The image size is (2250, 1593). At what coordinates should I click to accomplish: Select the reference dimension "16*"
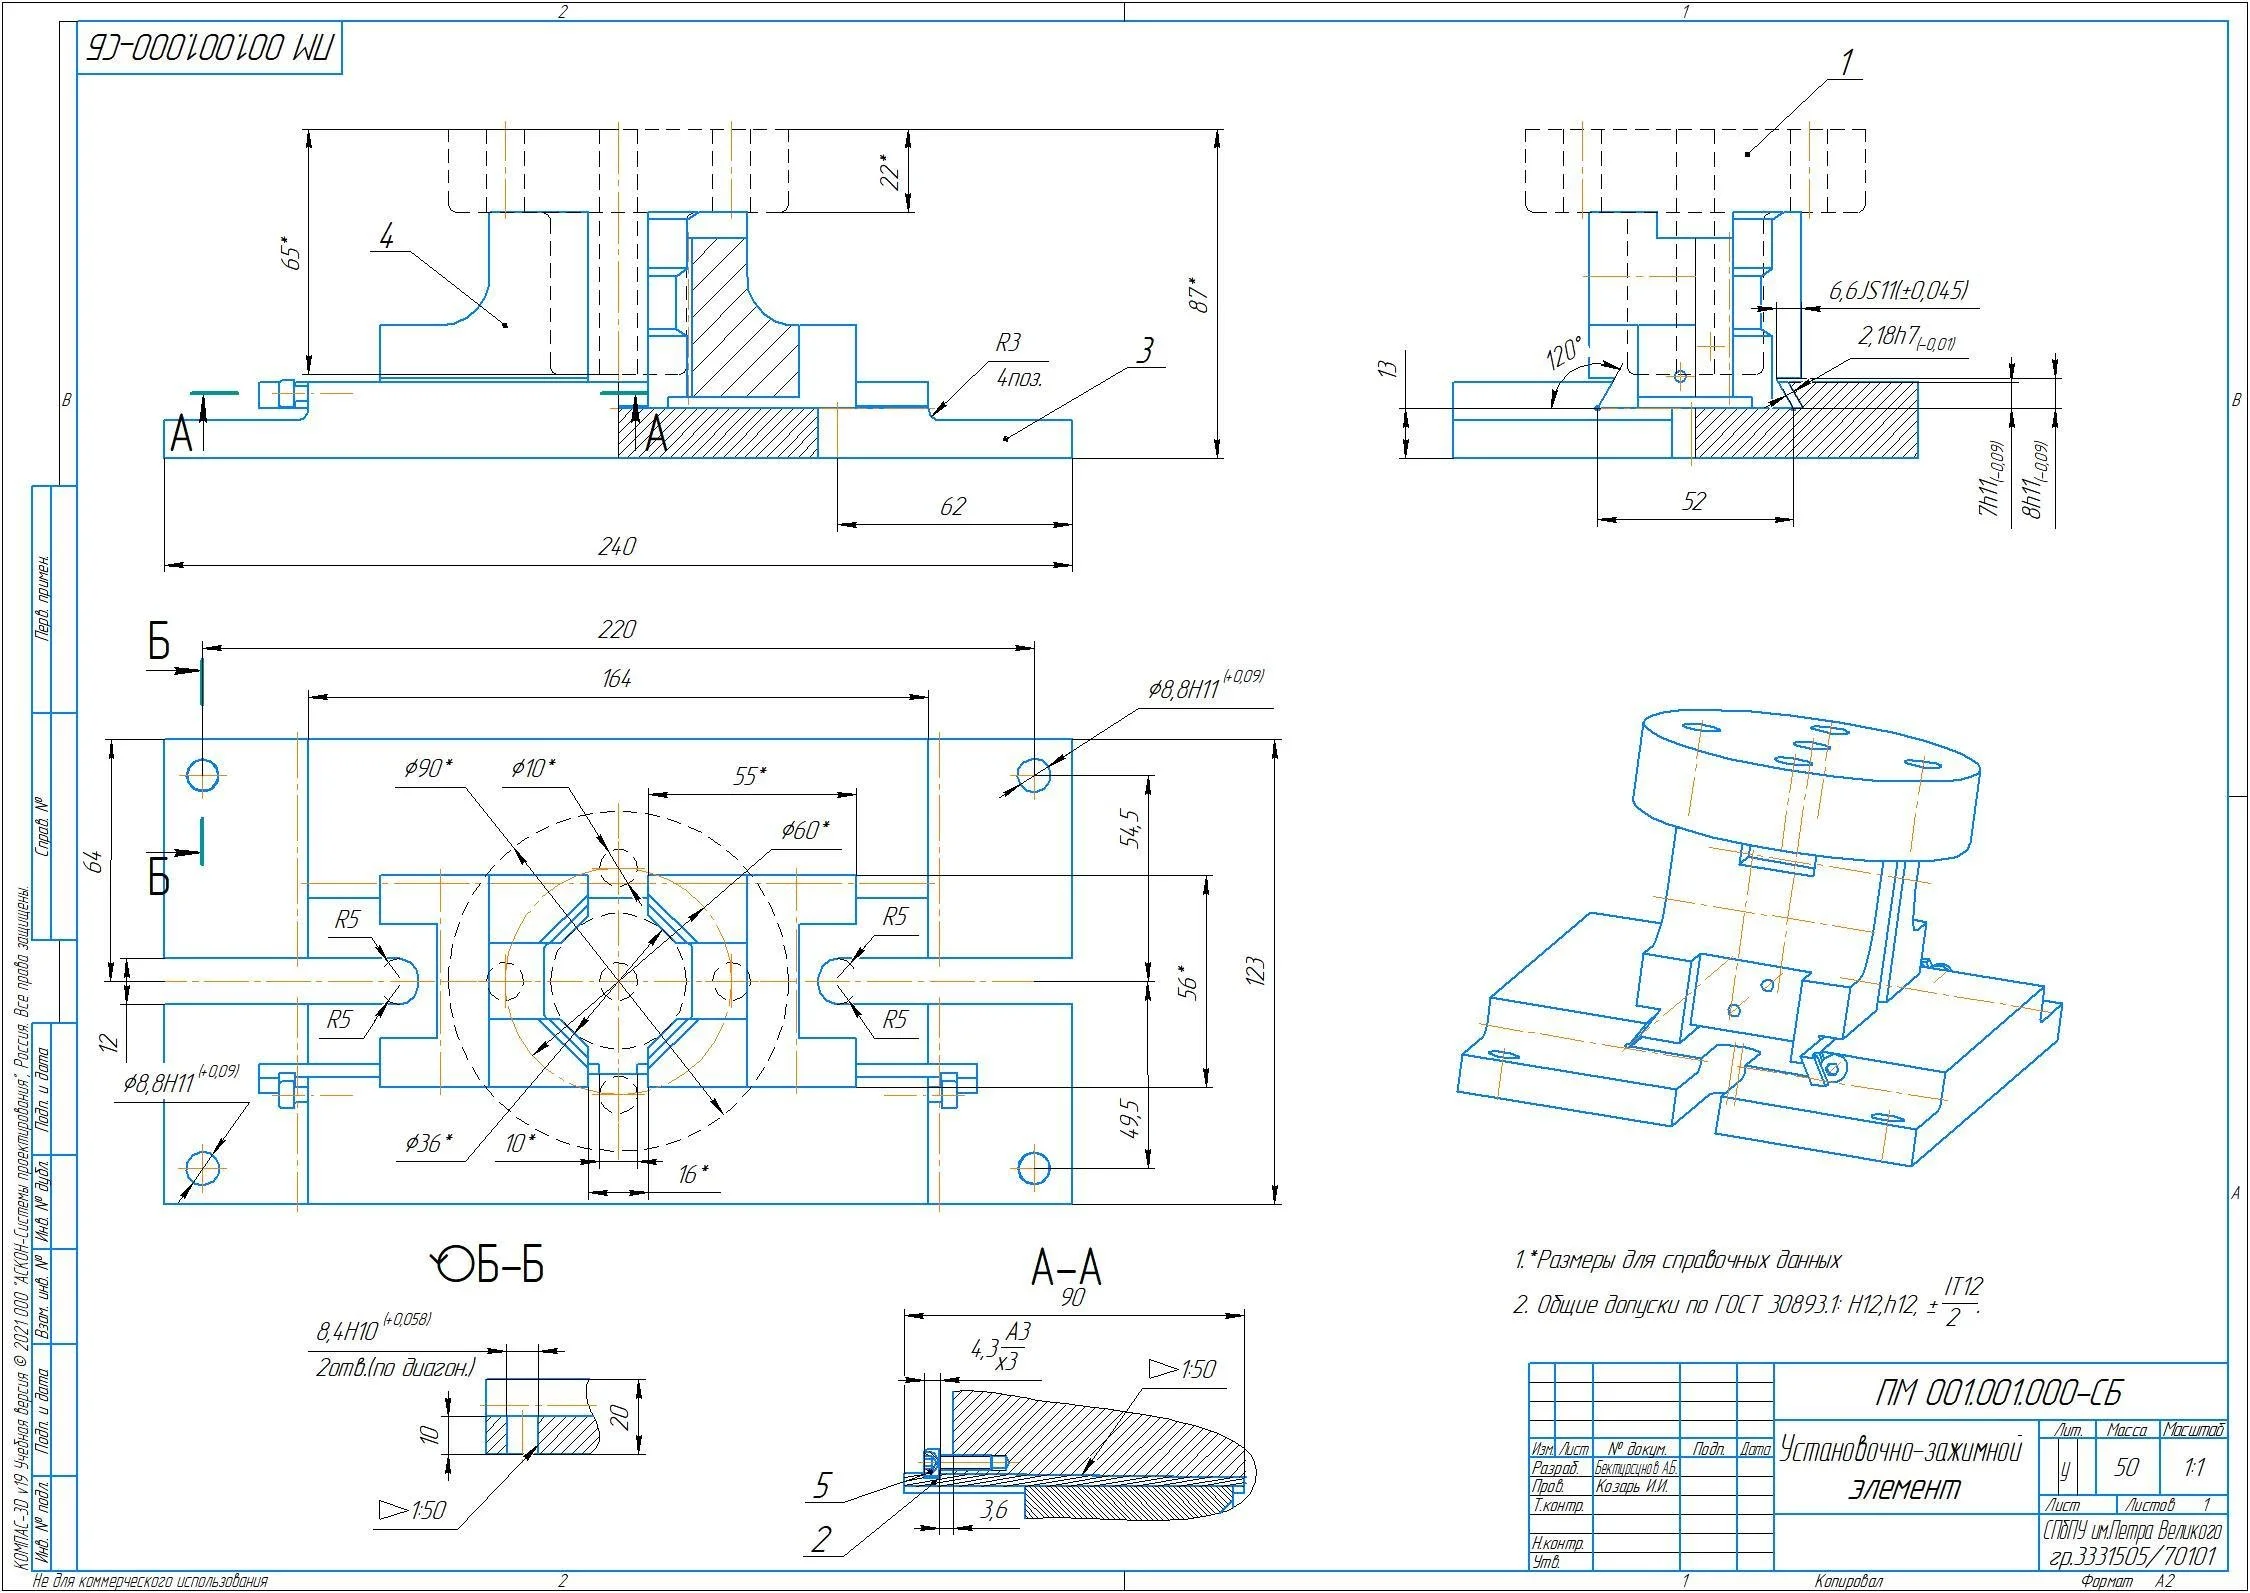coord(693,1174)
